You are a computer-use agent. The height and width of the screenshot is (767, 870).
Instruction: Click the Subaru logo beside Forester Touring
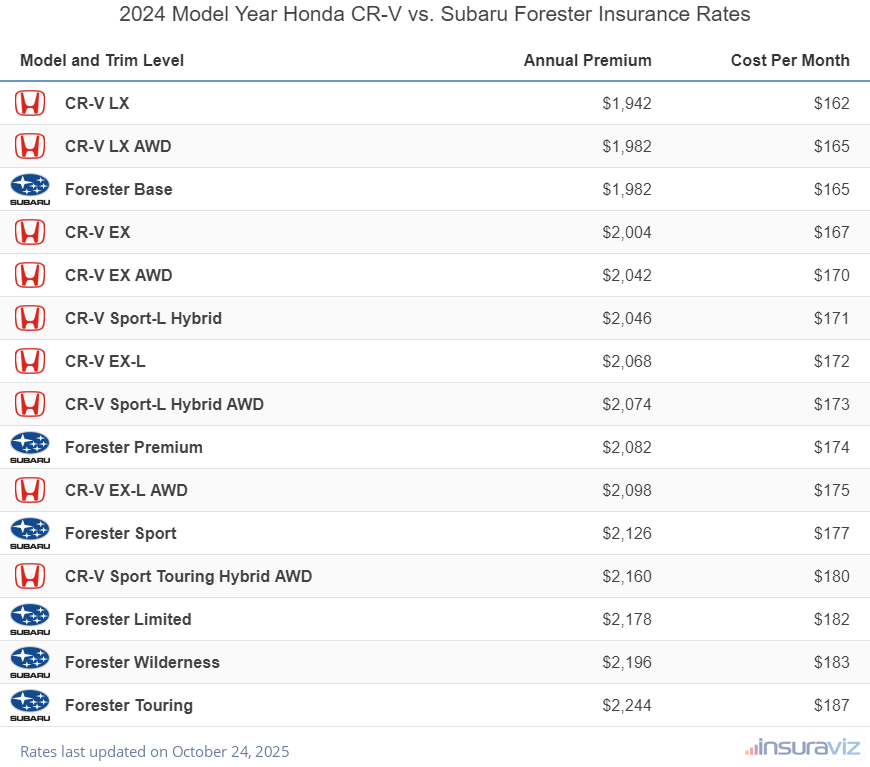pos(30,705)
